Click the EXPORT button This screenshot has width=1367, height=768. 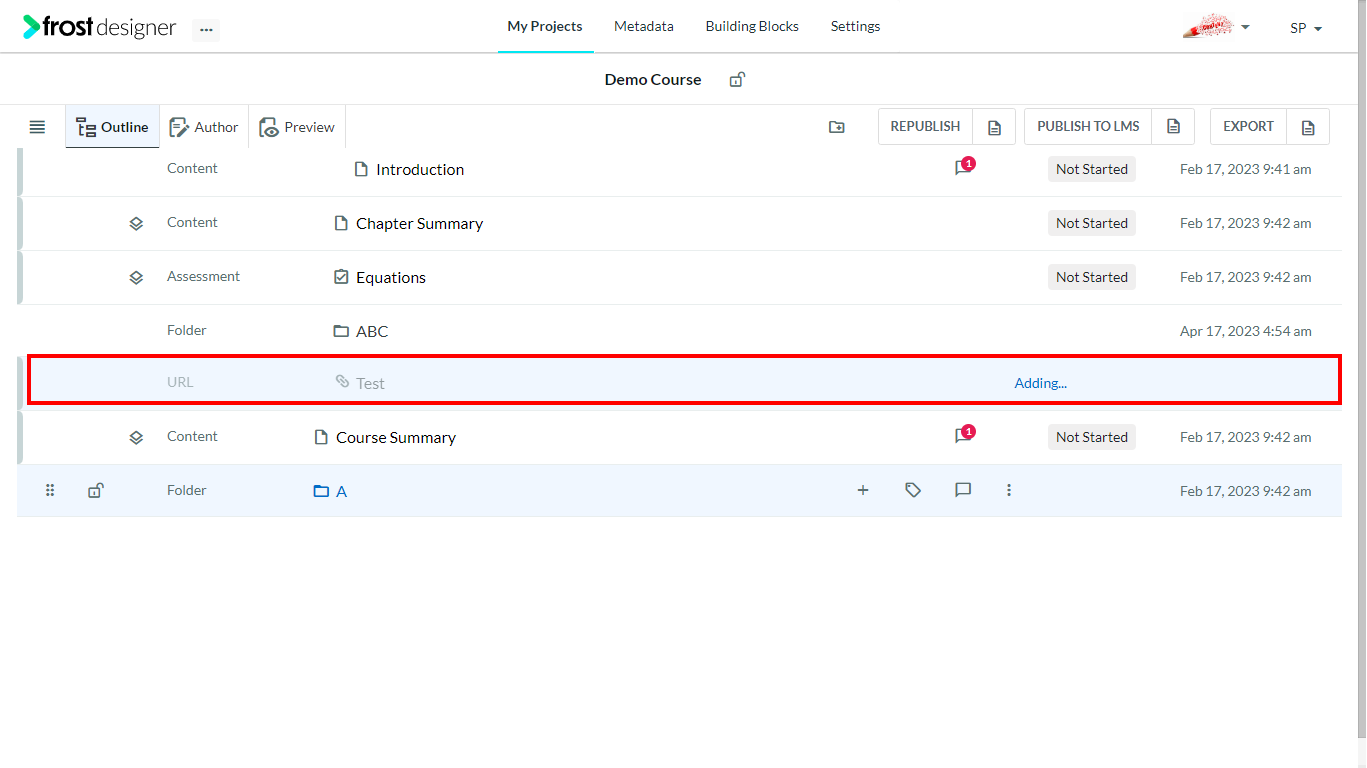[x=1248, y=126]
